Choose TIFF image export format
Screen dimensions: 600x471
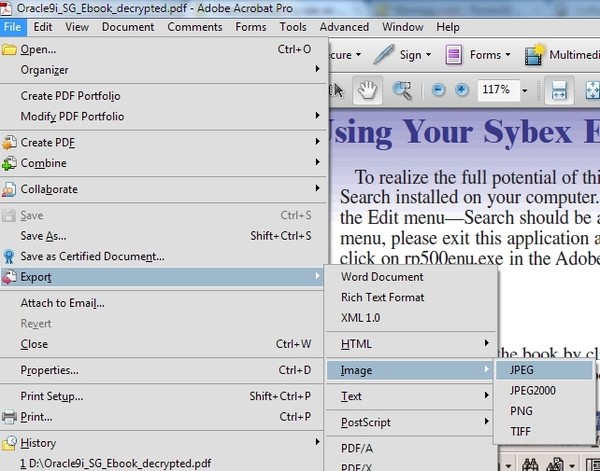[544, 432]
